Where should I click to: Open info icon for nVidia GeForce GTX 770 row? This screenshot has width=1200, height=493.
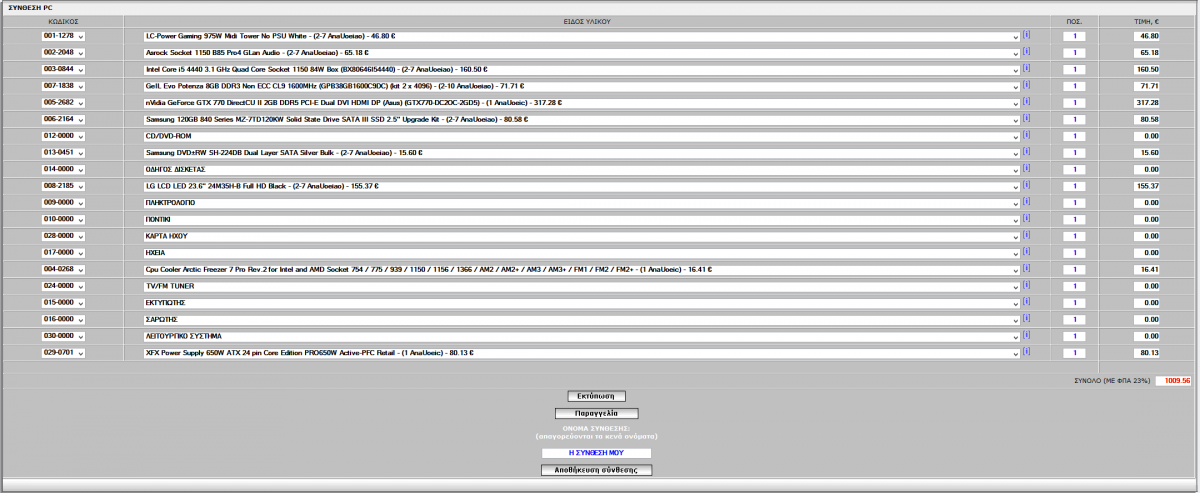coord(1026,102)
